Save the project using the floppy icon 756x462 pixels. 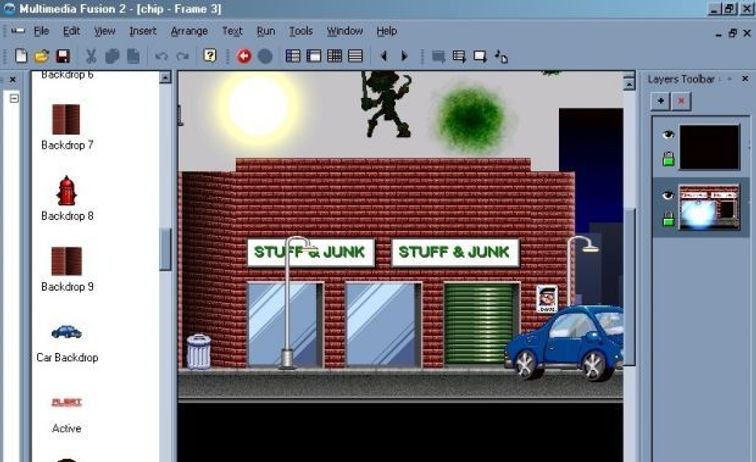tap(62, 56)
